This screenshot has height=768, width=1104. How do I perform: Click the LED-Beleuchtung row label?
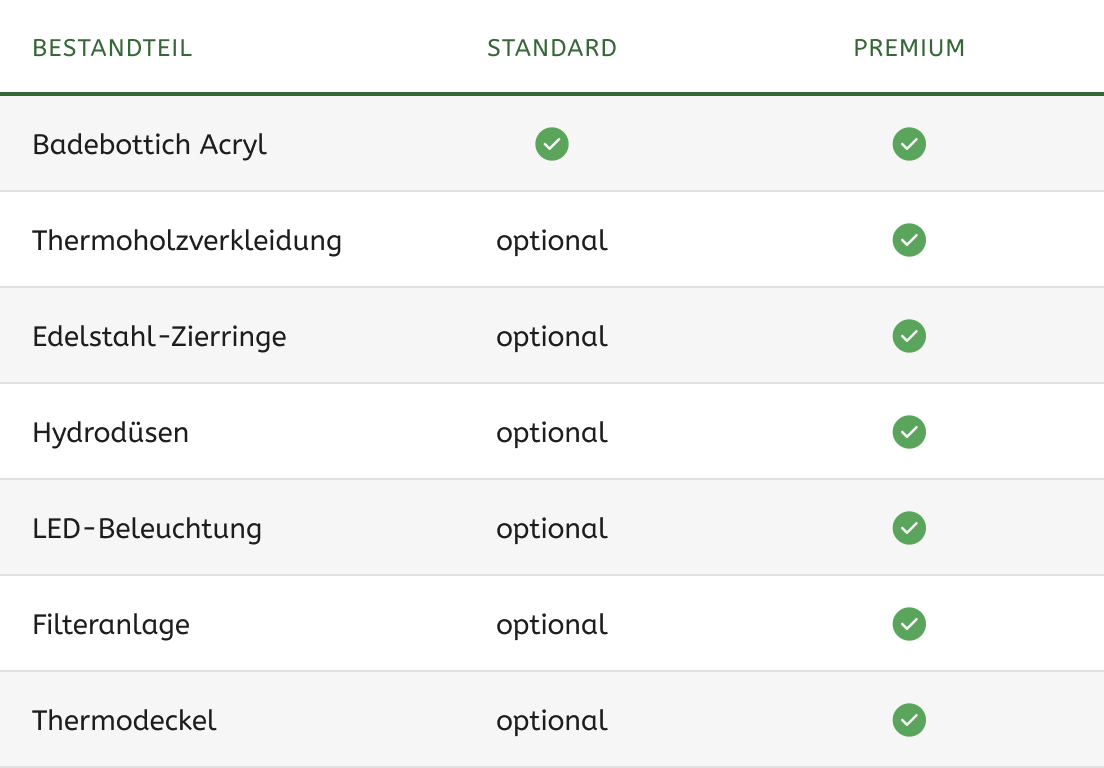[x=147, y=529]
